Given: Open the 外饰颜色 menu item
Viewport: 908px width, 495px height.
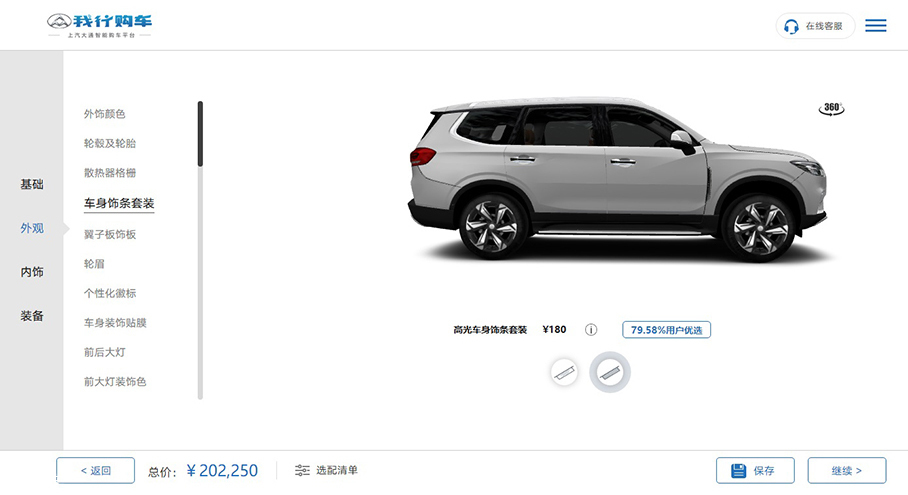Looking at the screenshot, I should pos(104,114).
